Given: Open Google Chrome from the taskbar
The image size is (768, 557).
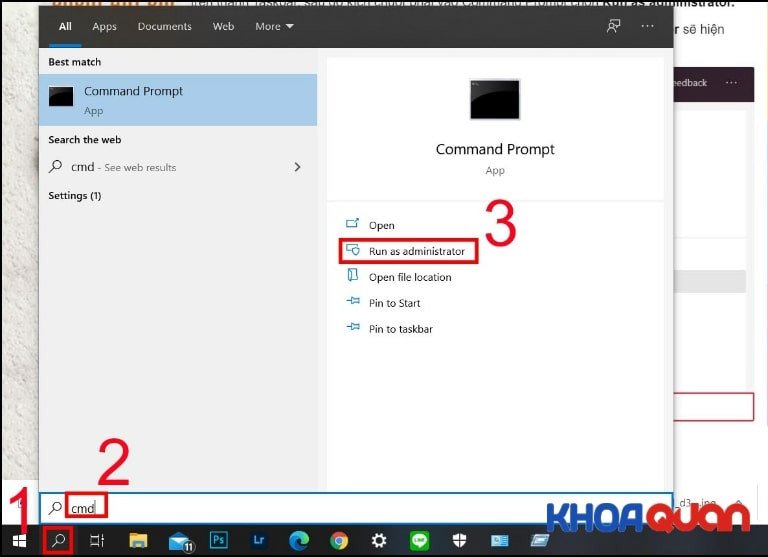Looking at the screenshot, I should pos(339,541).
